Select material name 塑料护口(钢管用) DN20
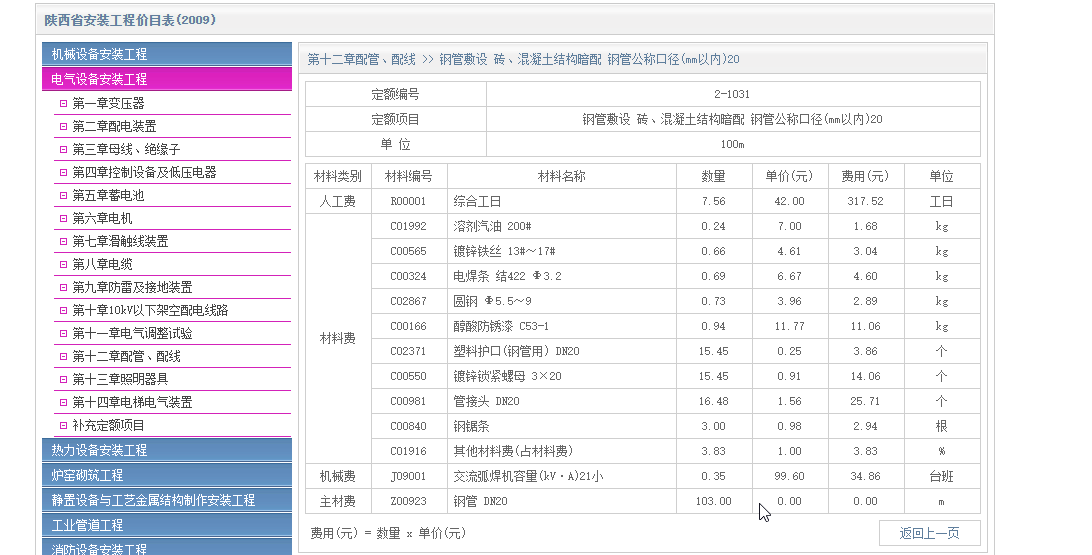Image resolution: width=1092 pixels, height=555 pixels. point(516,352)
